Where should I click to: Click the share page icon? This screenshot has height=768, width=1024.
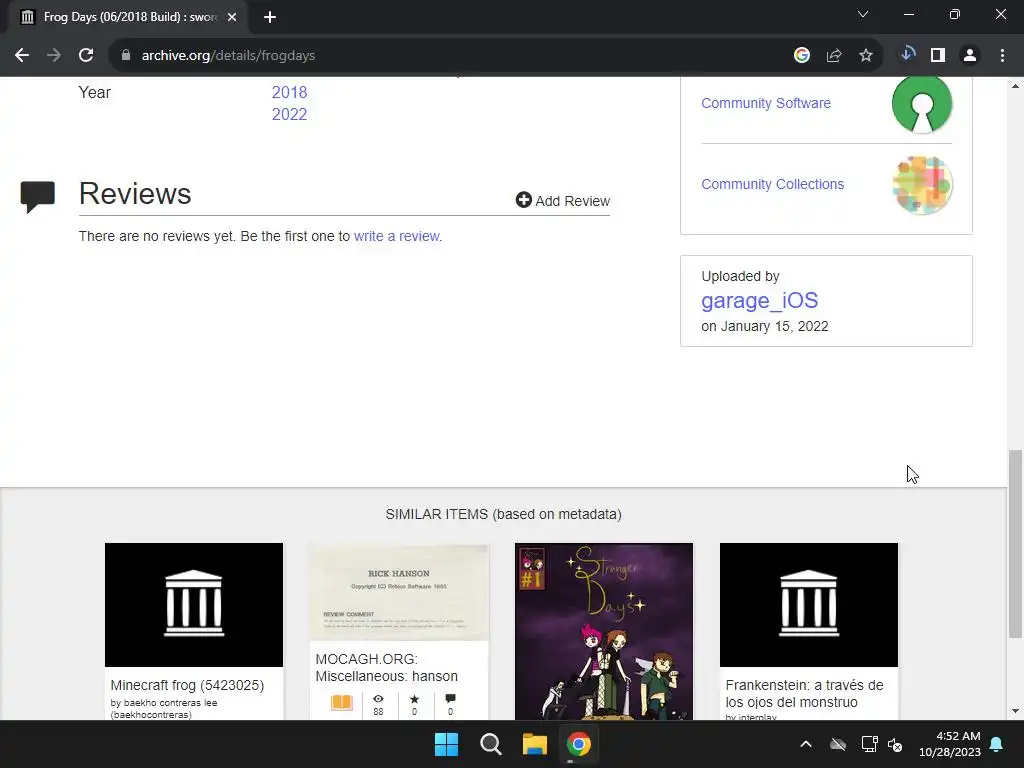[834, 56]
